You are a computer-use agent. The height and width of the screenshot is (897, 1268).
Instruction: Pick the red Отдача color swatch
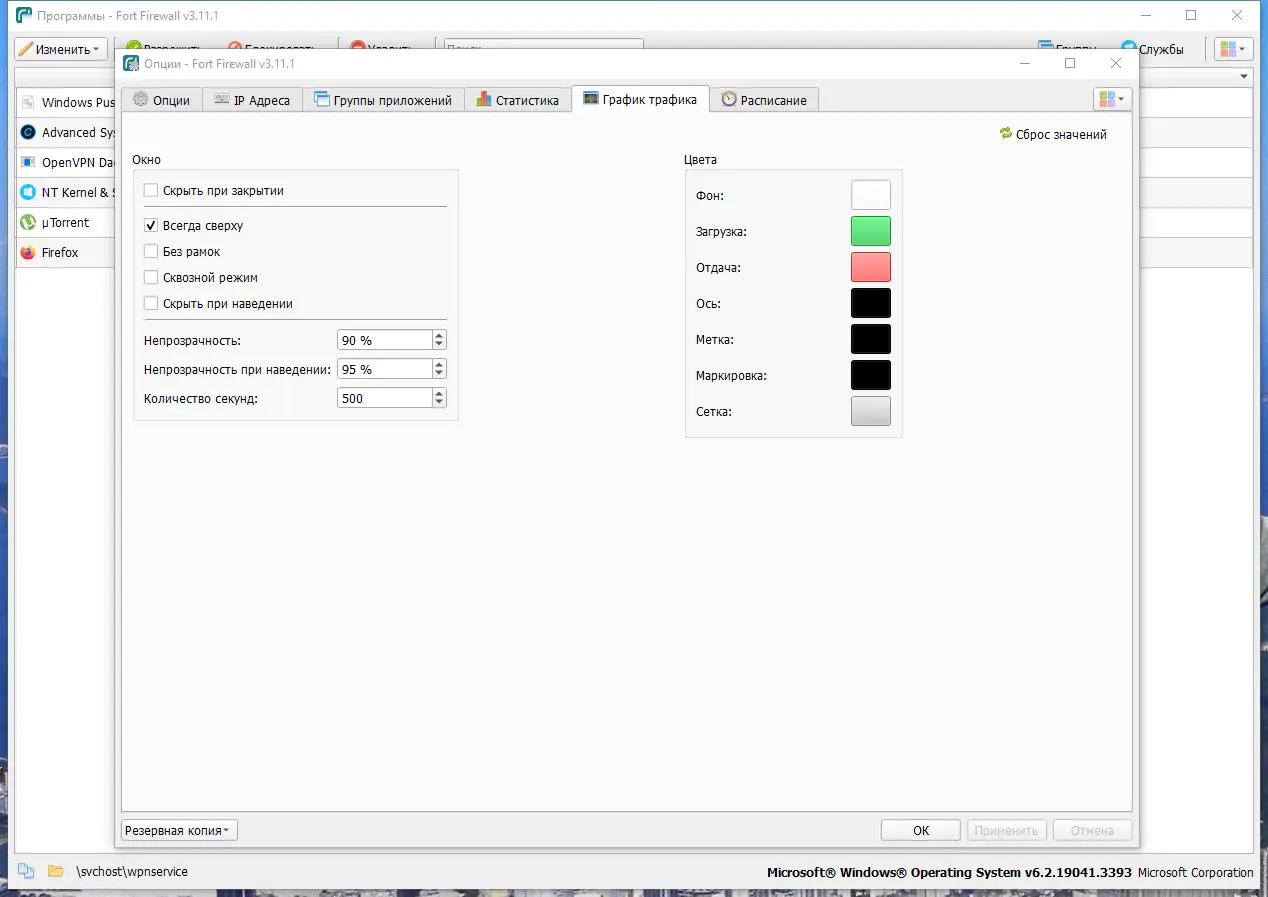[870, 267]
